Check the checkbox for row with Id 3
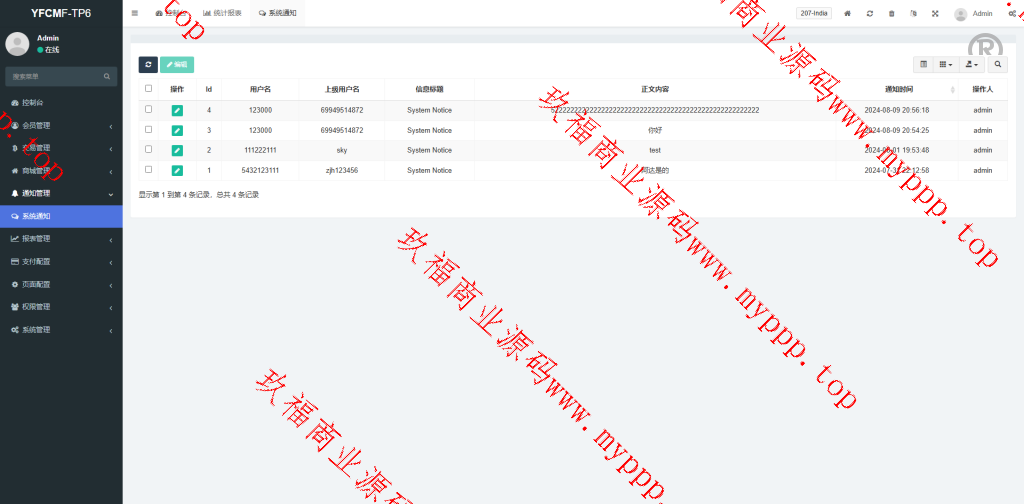Image resolution: width=1024 pixels, height=504 pixels. click(x=149, y=130)
